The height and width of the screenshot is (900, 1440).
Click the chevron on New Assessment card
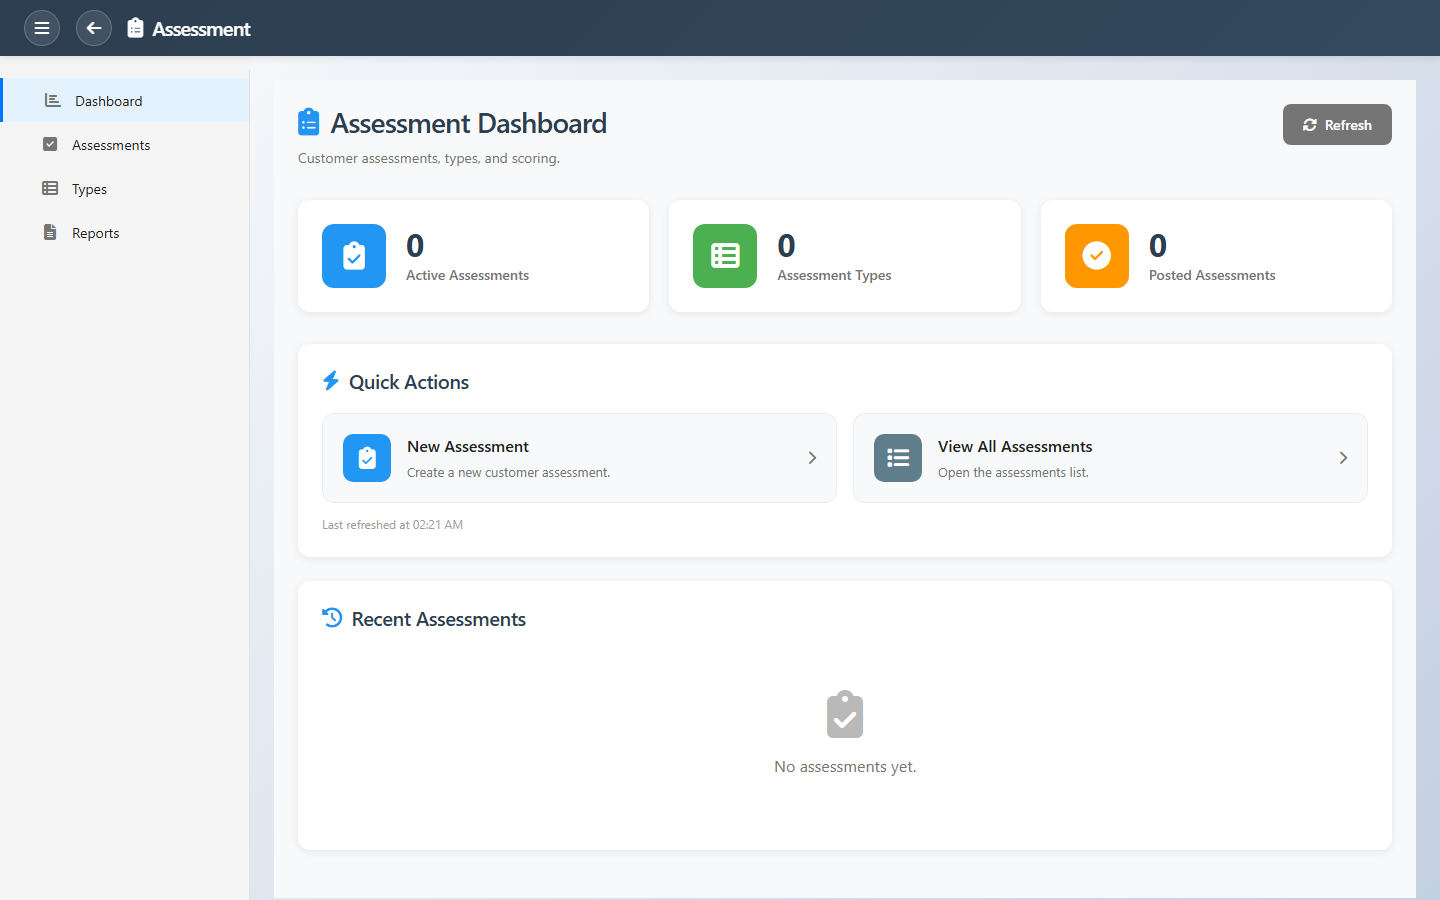tap(812, 458)
